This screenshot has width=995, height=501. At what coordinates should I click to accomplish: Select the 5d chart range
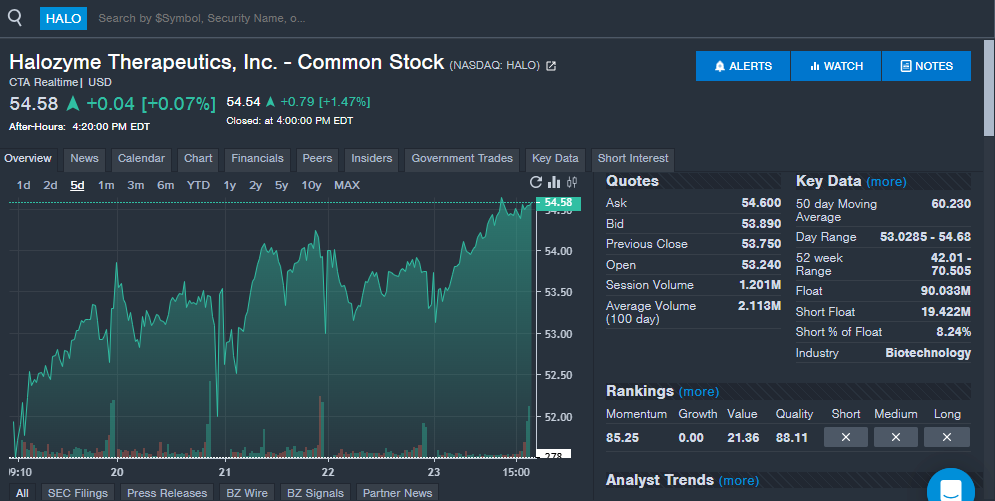(x=77, y=185)
